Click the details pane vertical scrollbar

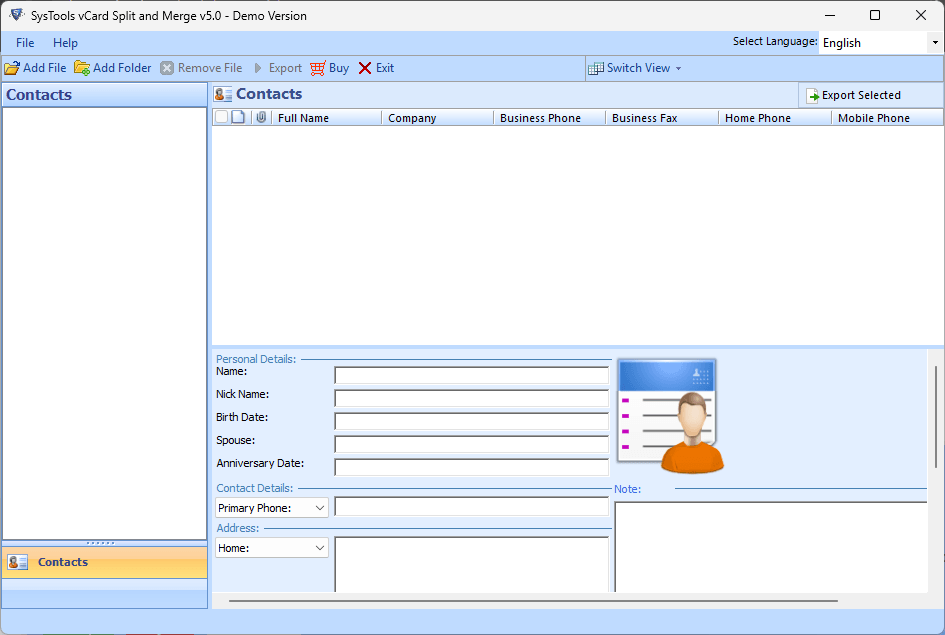point(935,417)
